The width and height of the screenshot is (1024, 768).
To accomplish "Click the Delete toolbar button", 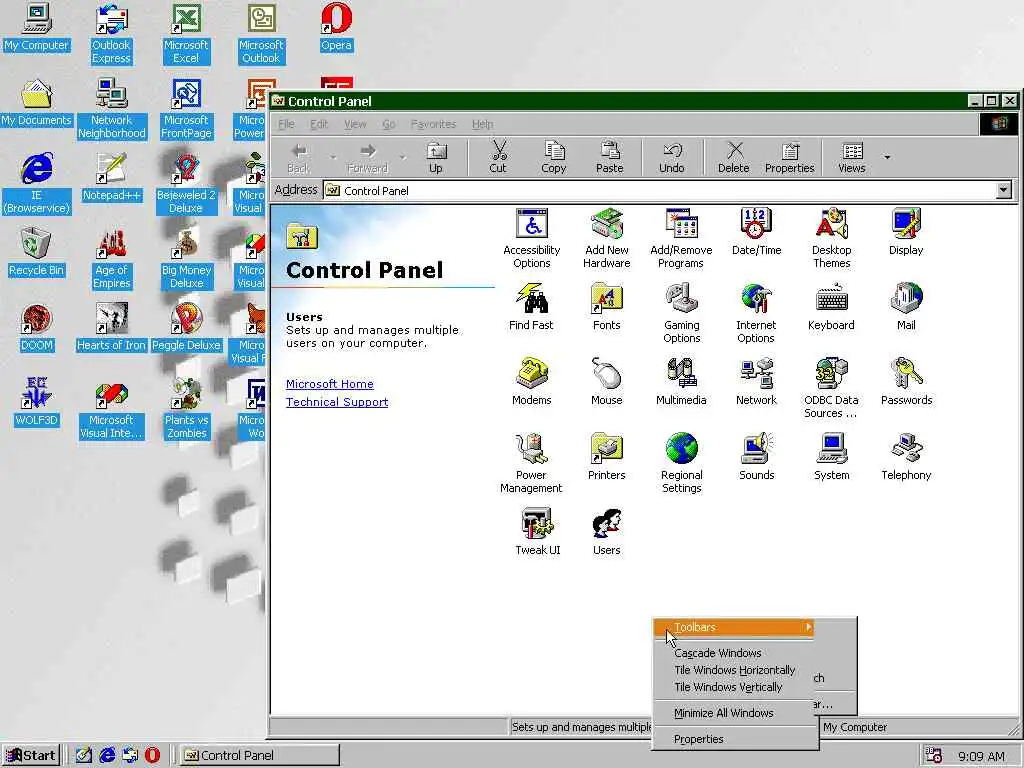I will (x=733, y=158).
